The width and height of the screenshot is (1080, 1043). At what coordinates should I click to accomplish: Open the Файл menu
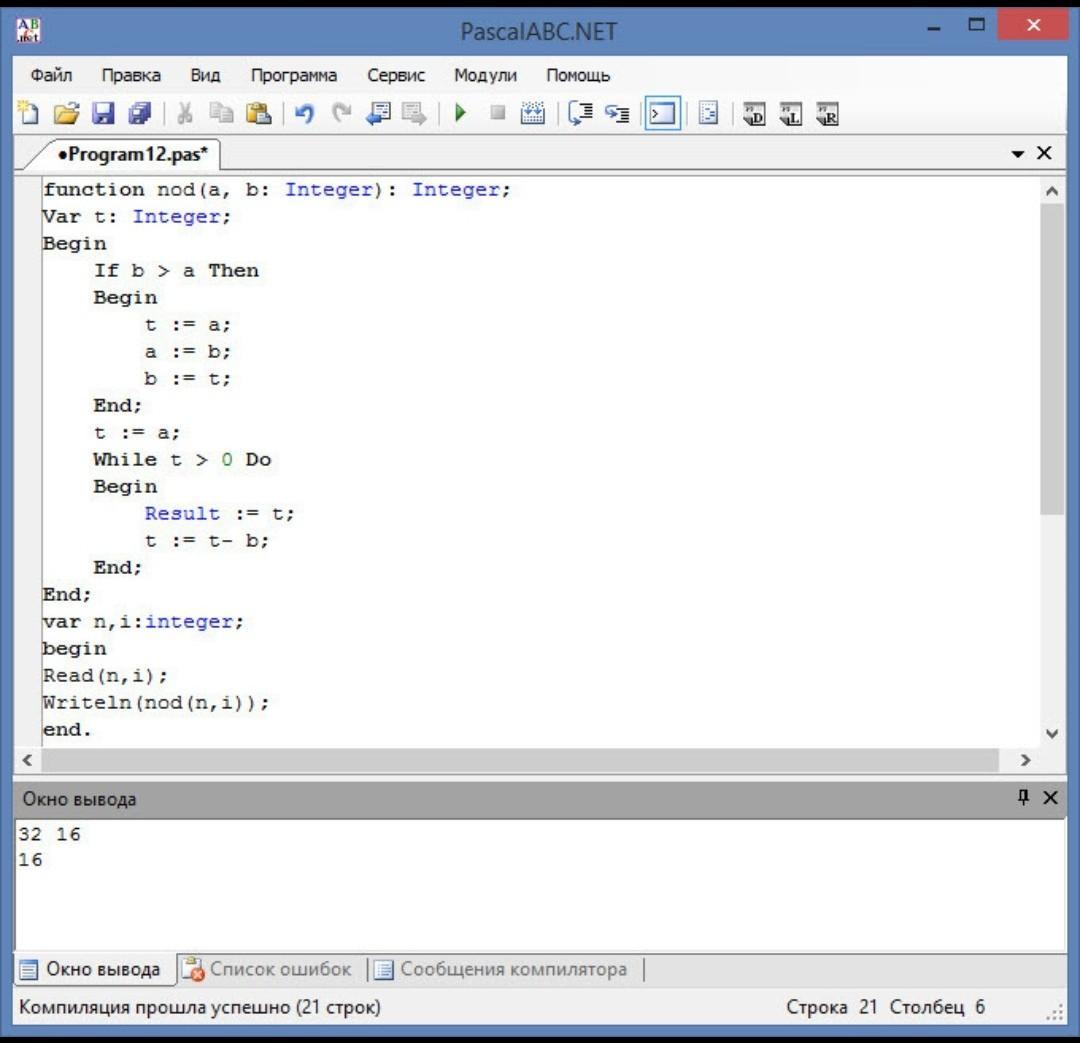pos(51,75)
